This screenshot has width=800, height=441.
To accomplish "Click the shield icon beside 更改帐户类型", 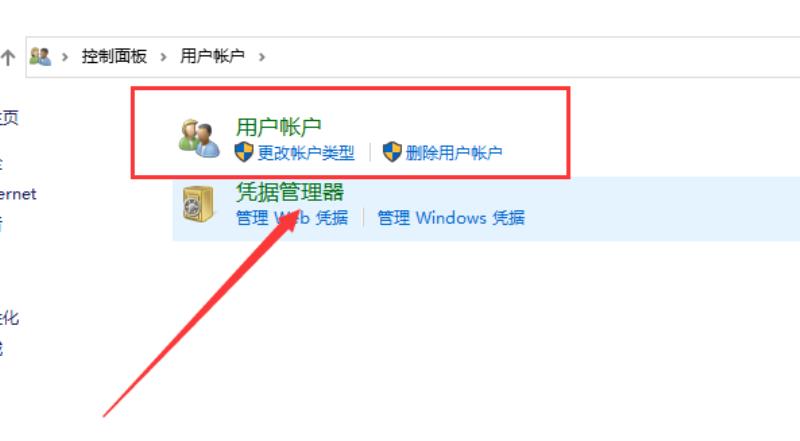I will point(244,152).
